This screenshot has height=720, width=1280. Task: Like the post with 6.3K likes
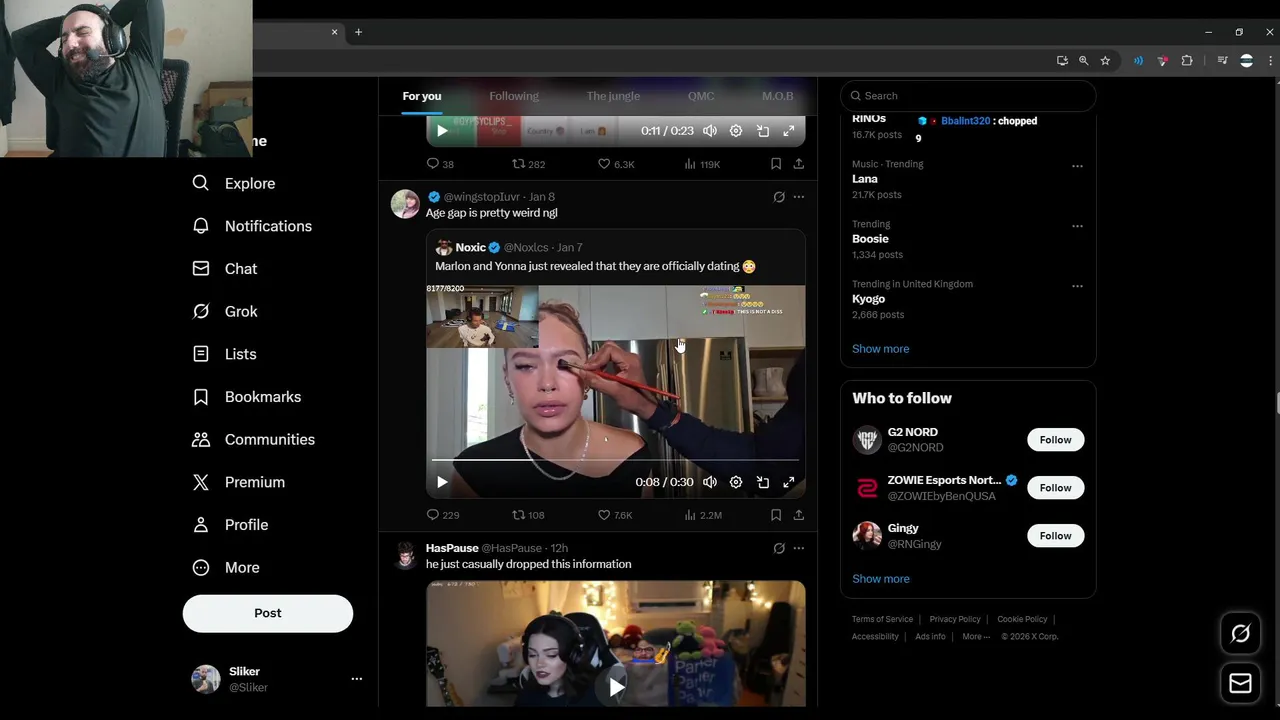615,164
